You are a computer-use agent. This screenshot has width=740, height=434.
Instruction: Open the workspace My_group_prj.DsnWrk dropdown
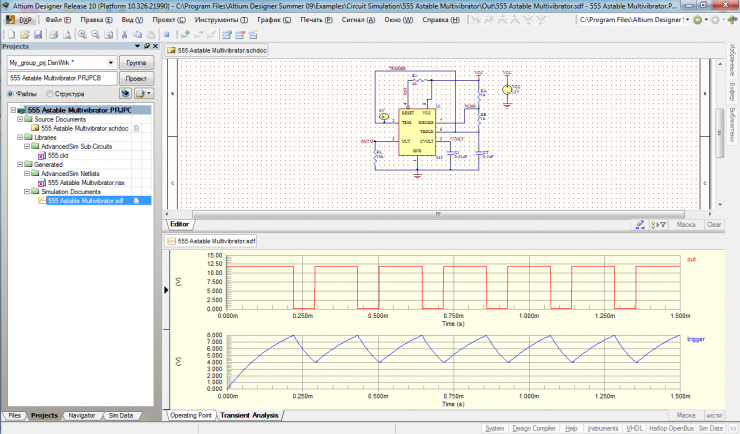tap(111, 63)
